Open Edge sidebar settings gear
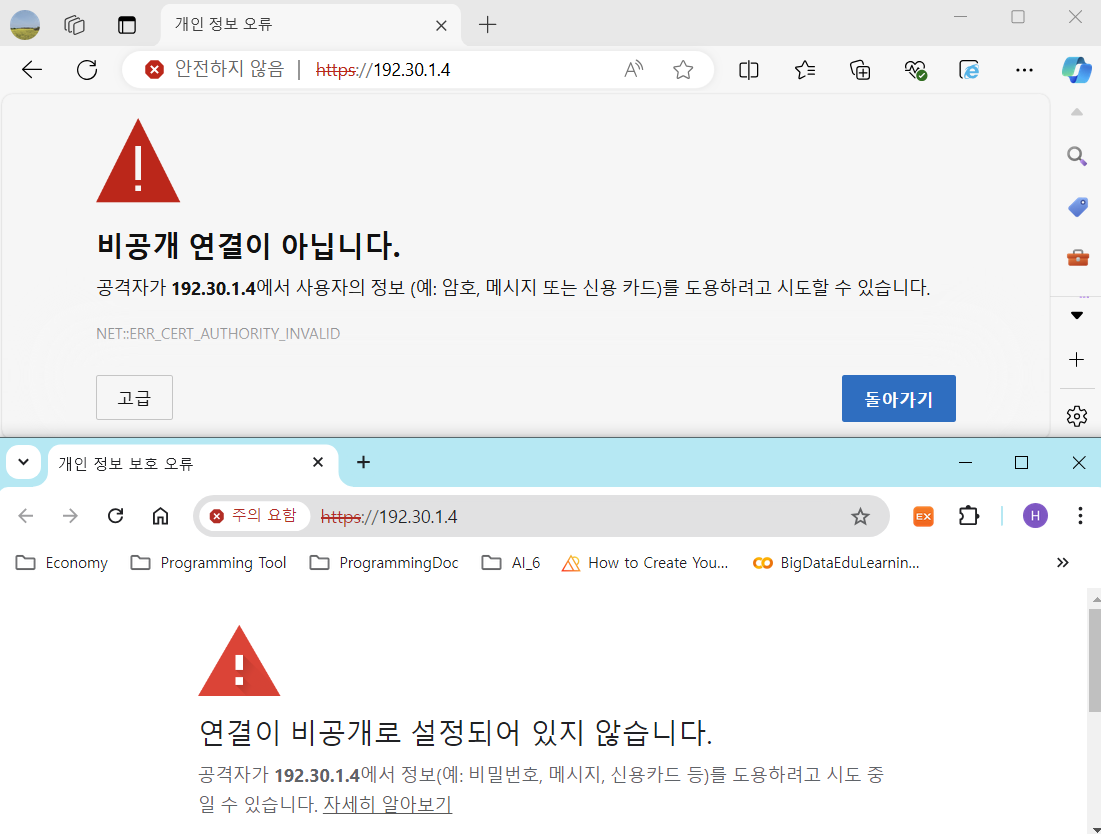1101x834 pixels. click(x=1077, y=415)
